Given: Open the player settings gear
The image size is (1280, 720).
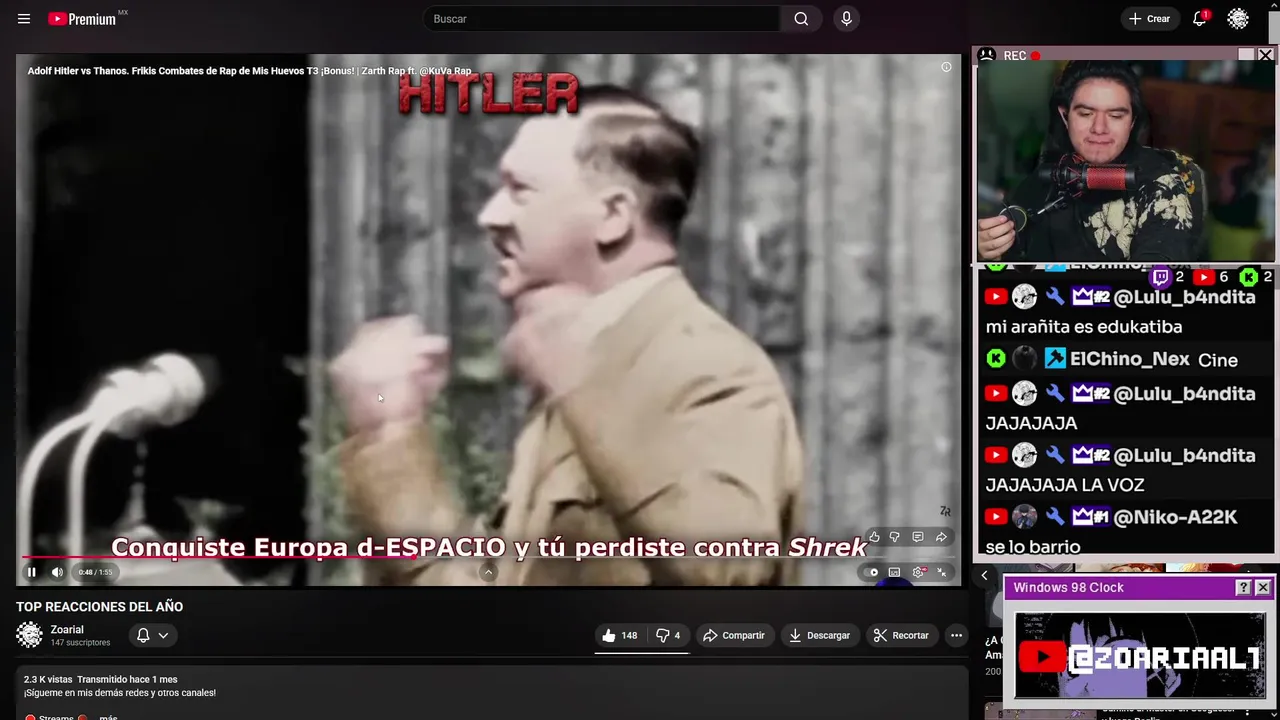Looking at the screenshot, I should 918,572.
